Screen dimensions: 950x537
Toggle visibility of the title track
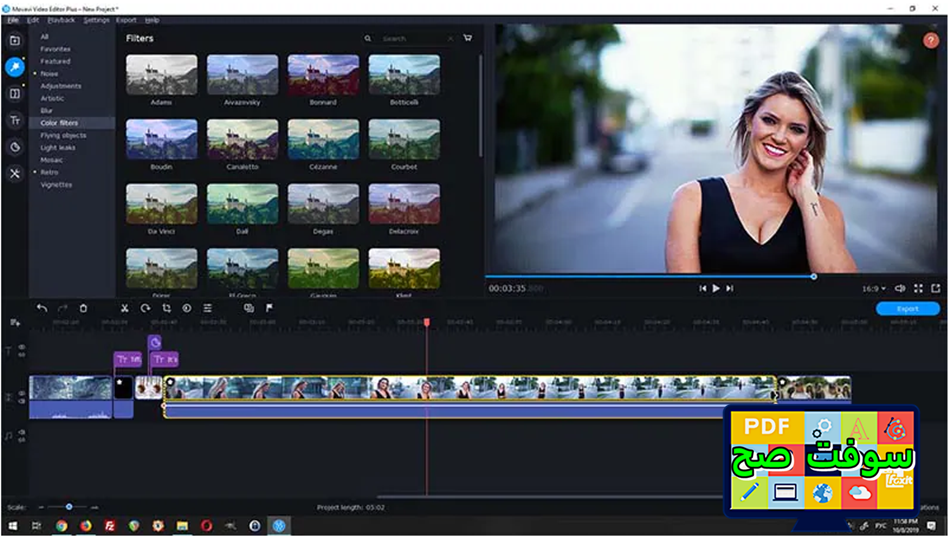(22, 347)
